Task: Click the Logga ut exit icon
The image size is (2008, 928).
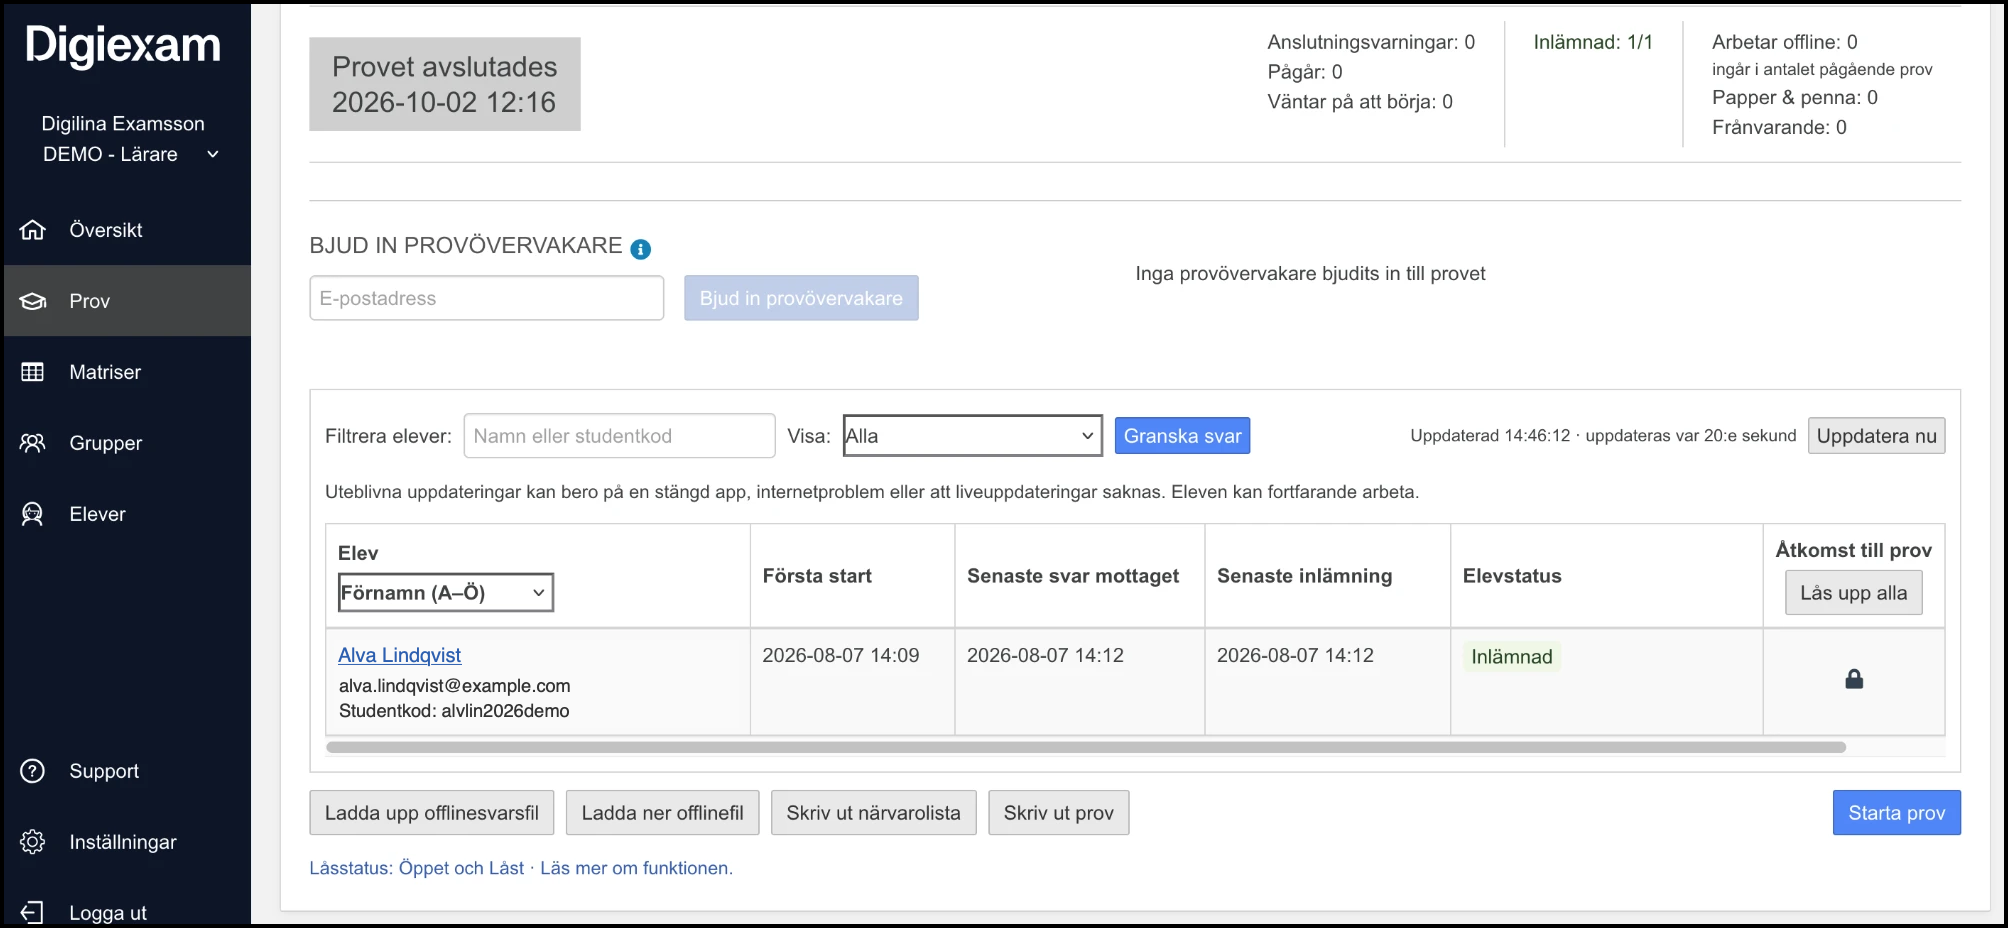Action: click(x=33, y=912)
